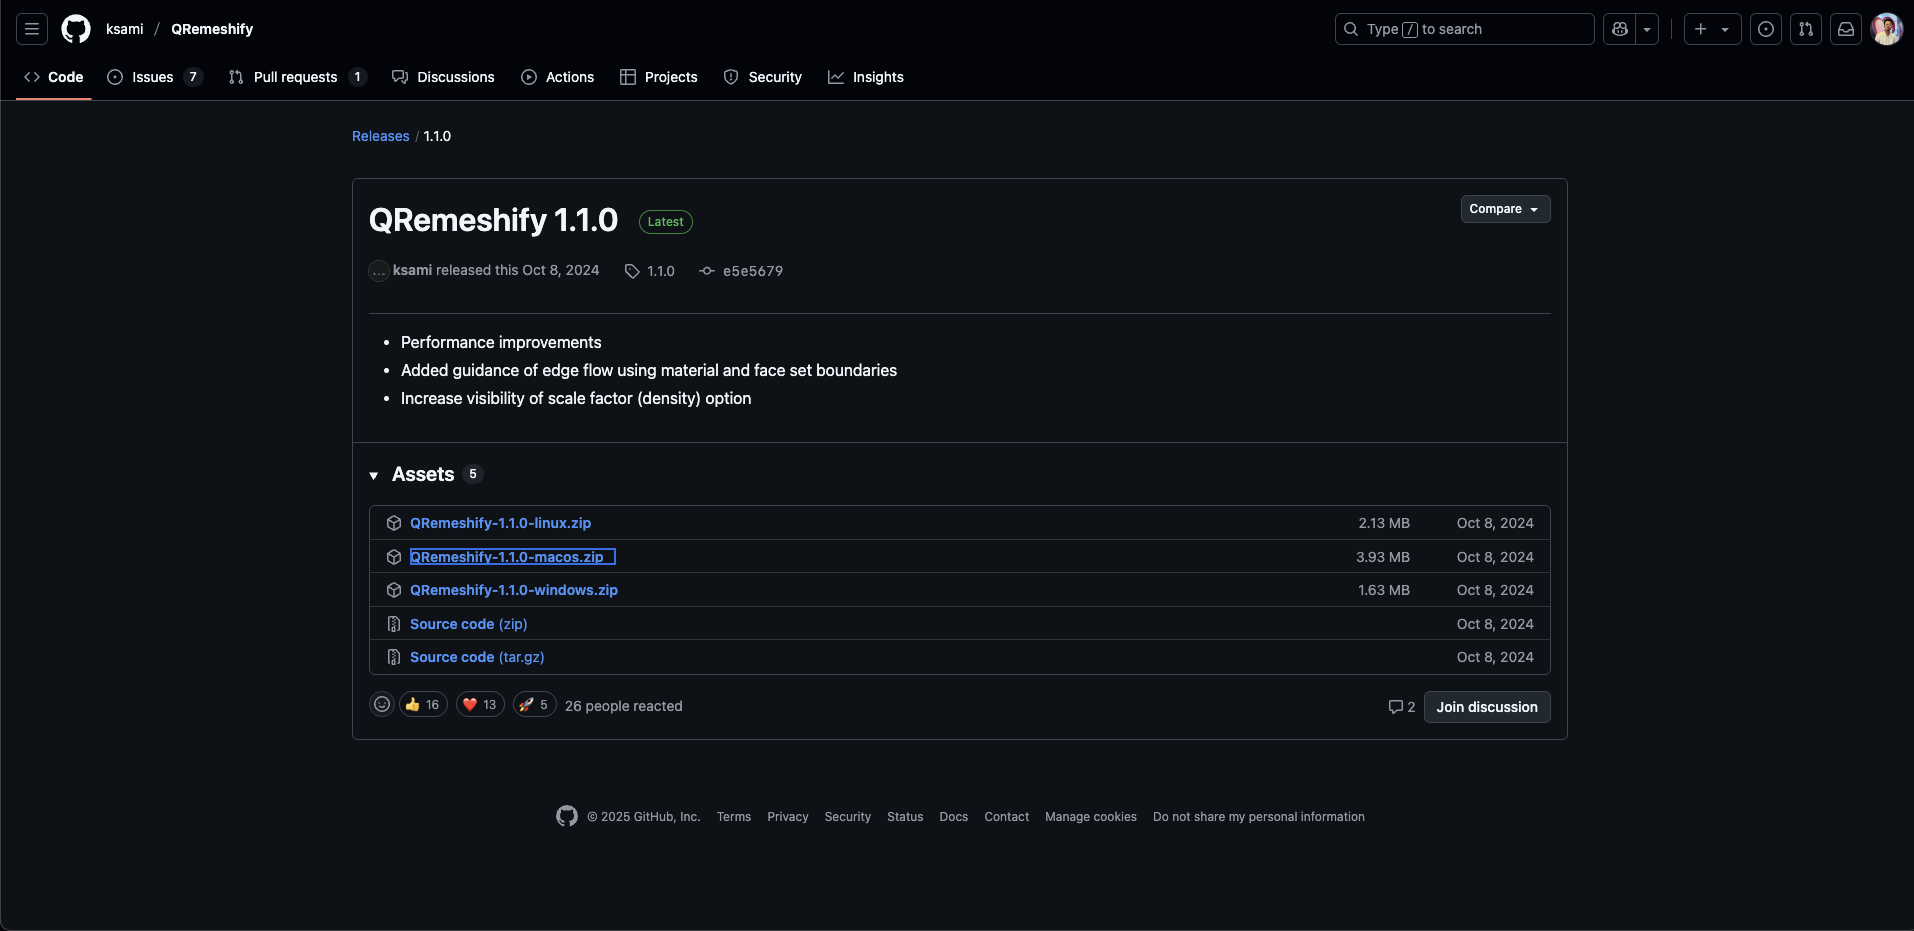
Task: Download QRemeshify-1.1.0-macos.zip
Action: (x=507, y=557)
